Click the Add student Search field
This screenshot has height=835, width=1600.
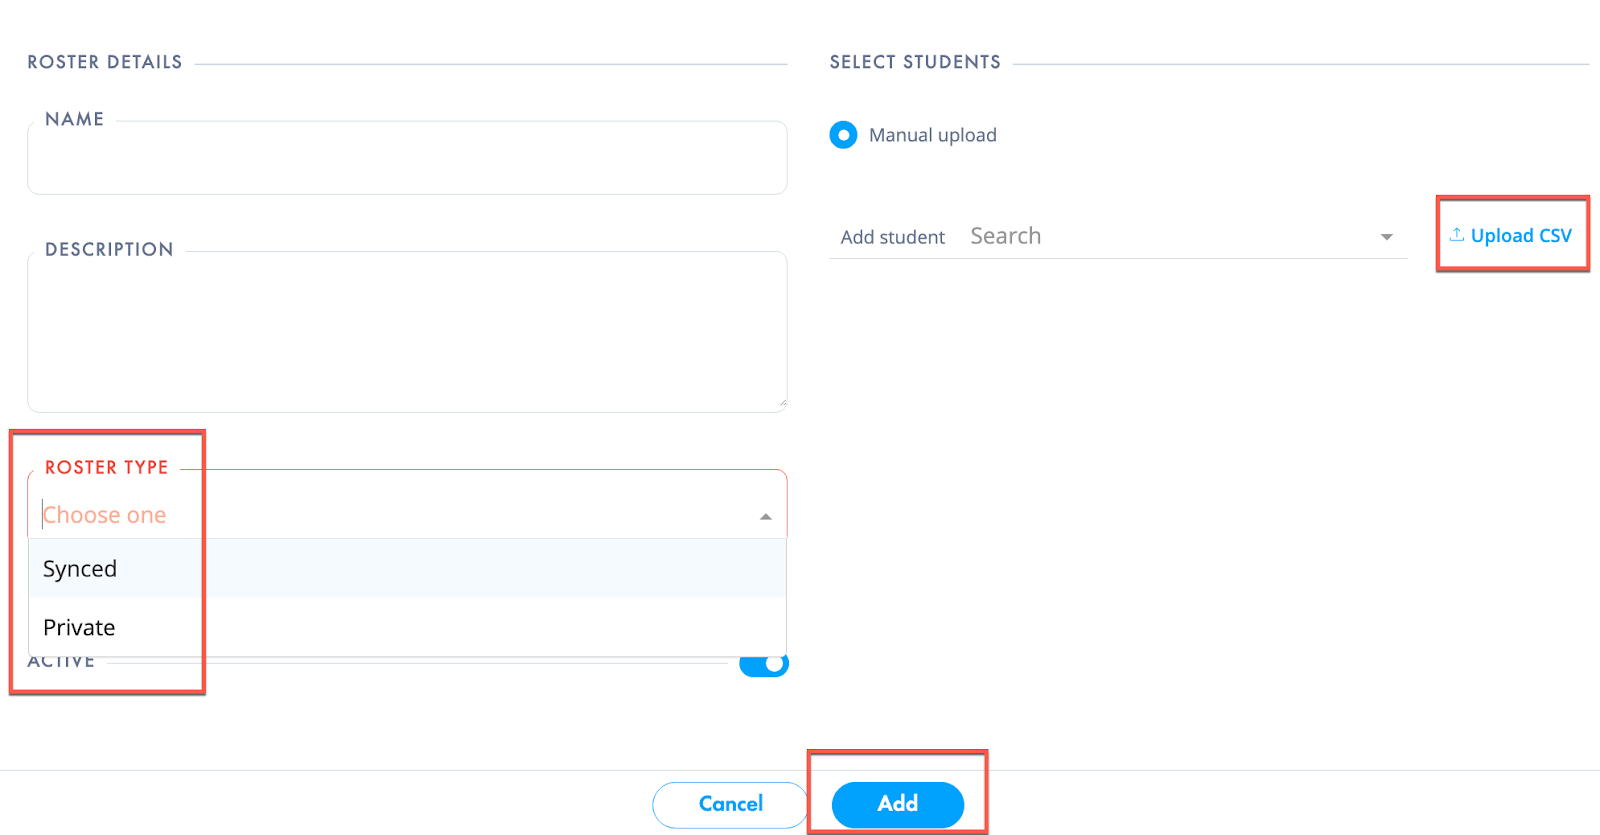1170,236
